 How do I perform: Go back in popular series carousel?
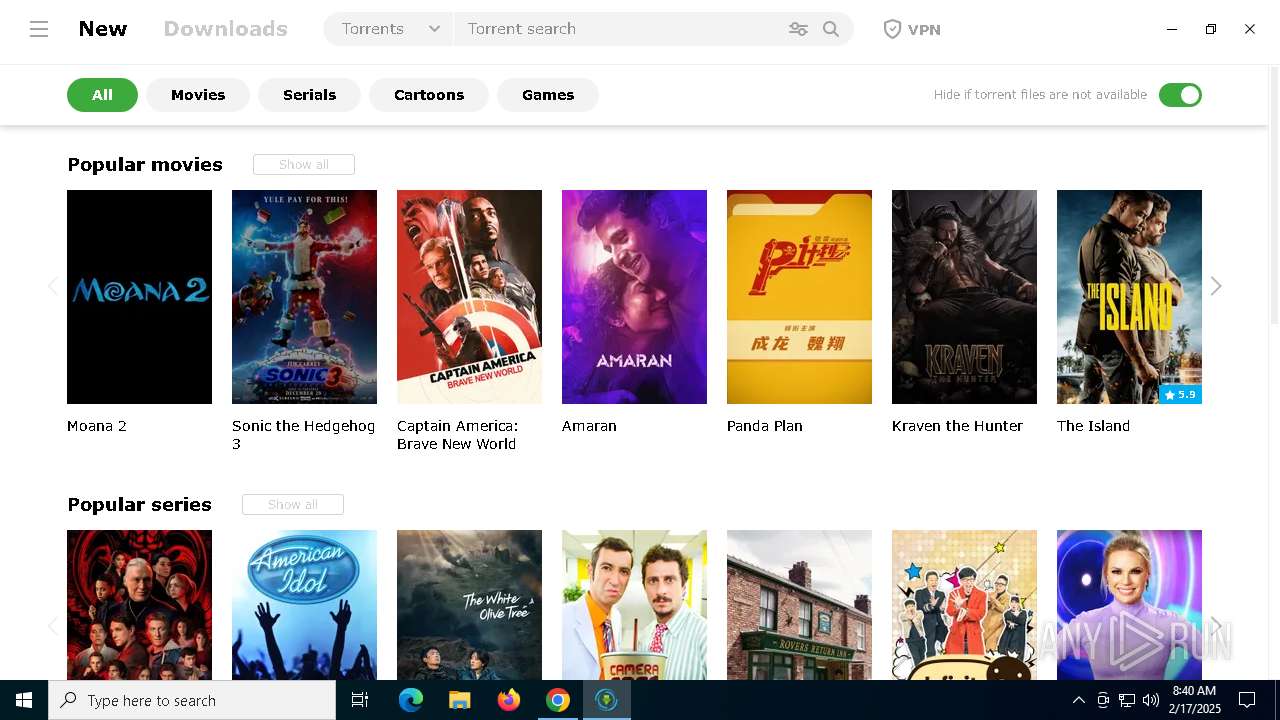[52, 626]
